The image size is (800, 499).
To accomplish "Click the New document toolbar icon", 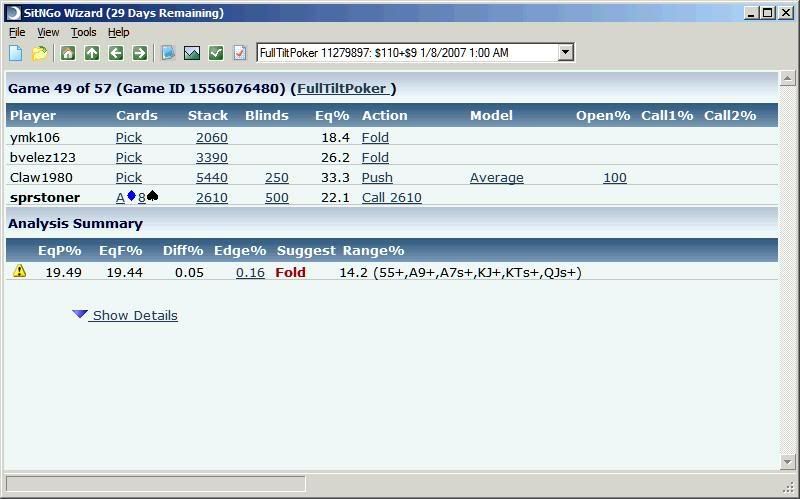I will pyautogui.click(x=16, y=53).
